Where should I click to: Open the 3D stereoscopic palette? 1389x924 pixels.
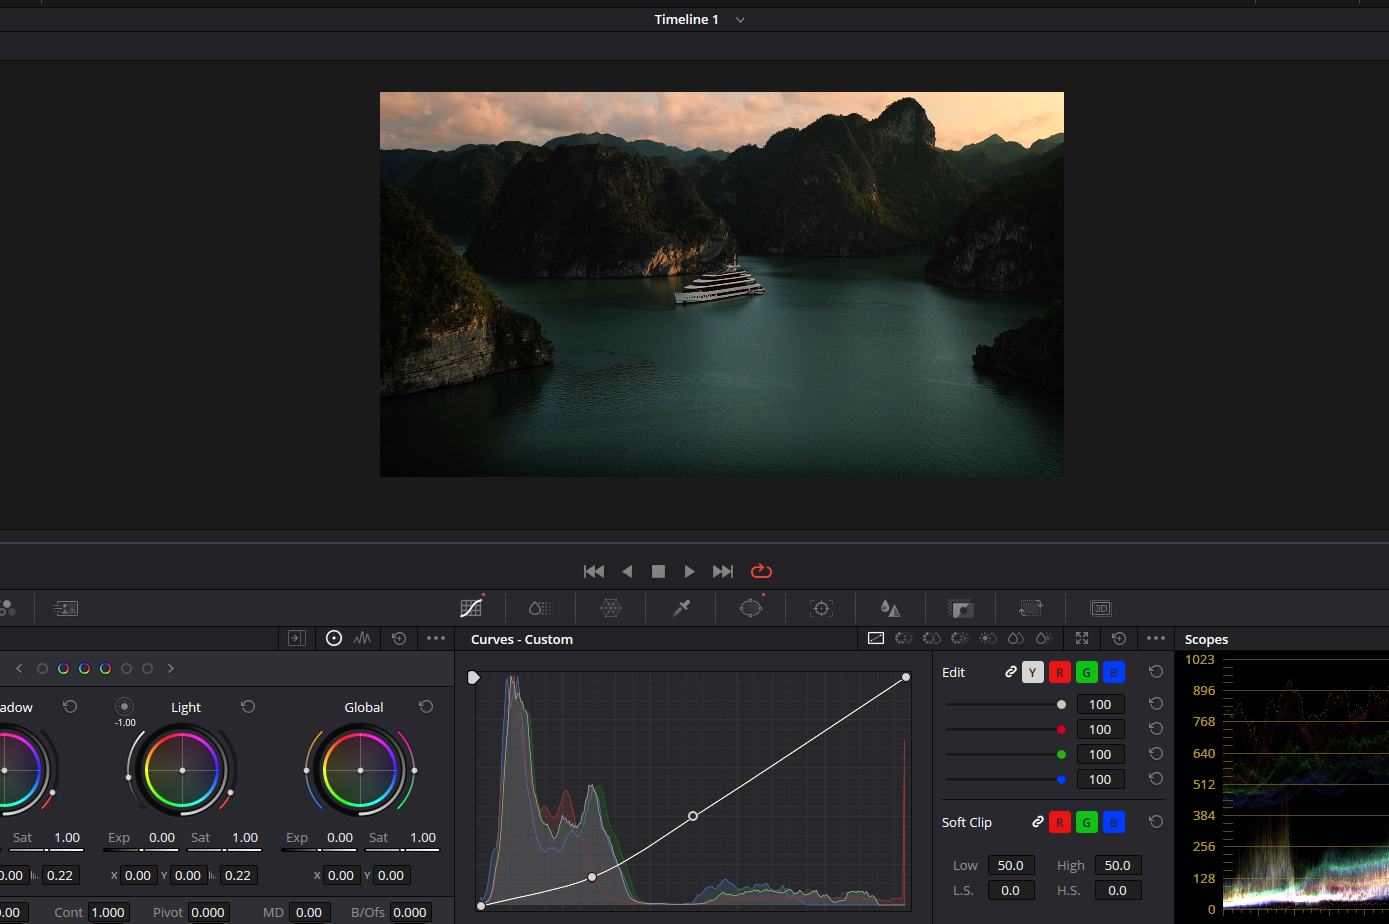pyautogui.click(x=1100, y=608)
